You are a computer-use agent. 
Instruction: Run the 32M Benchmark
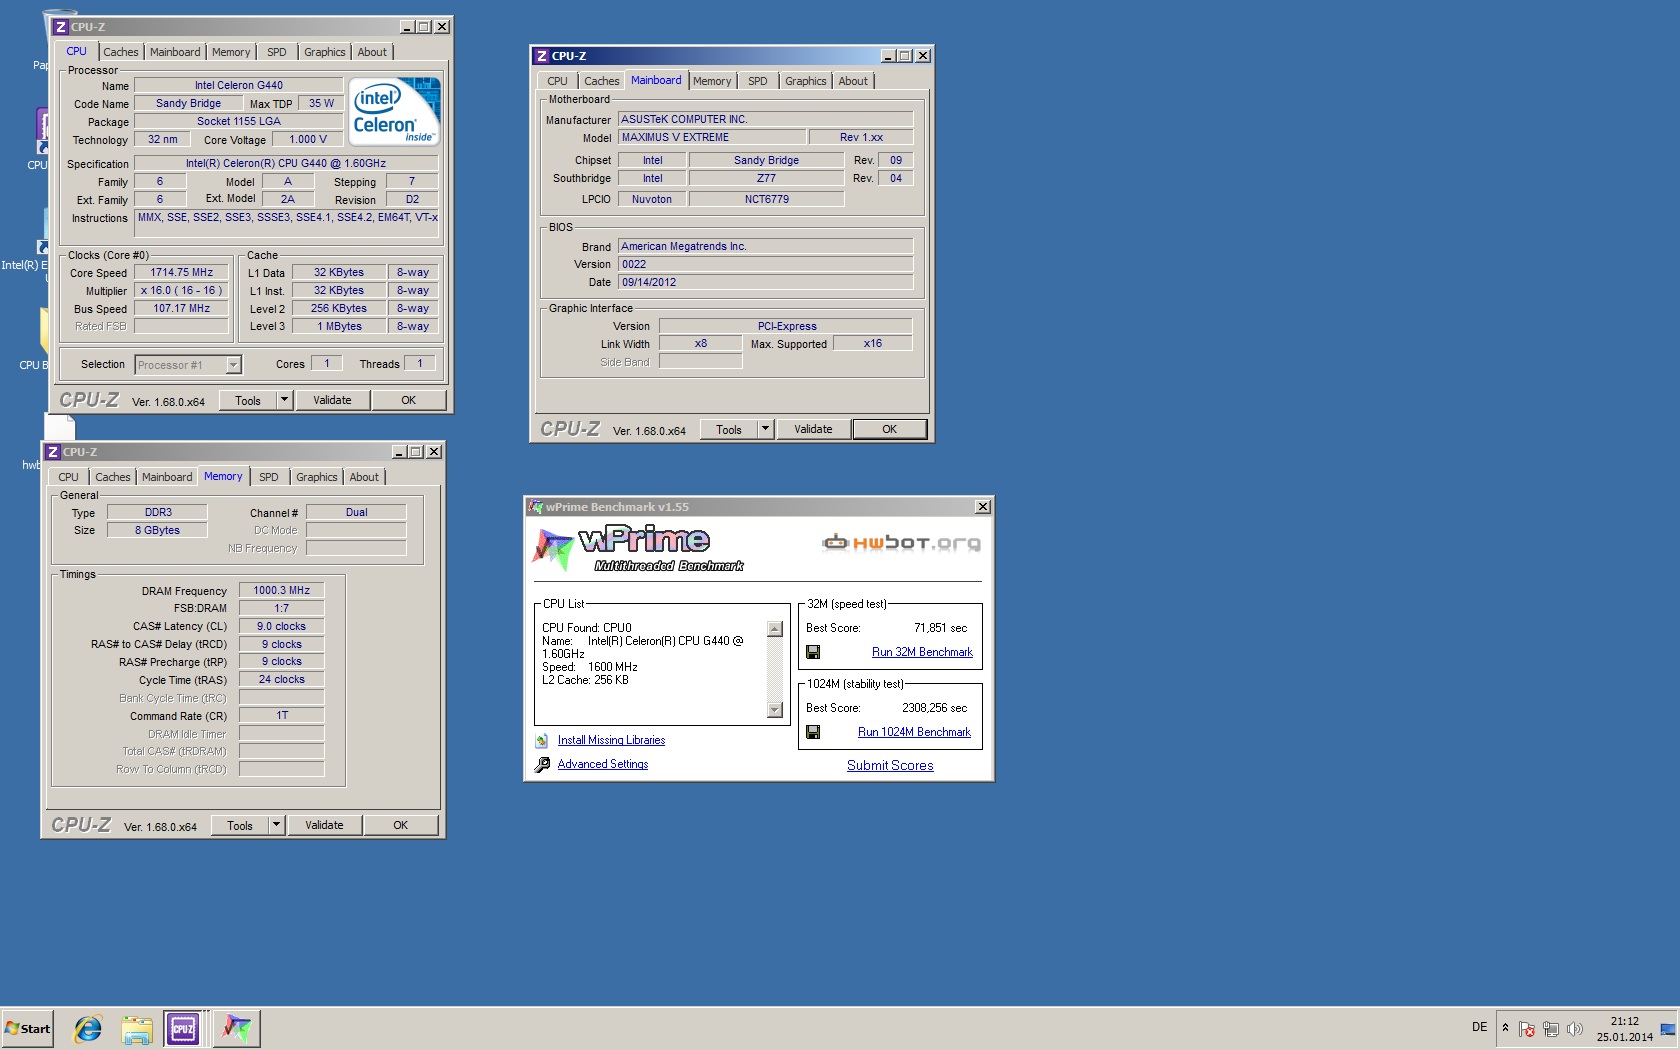(922, 652)
